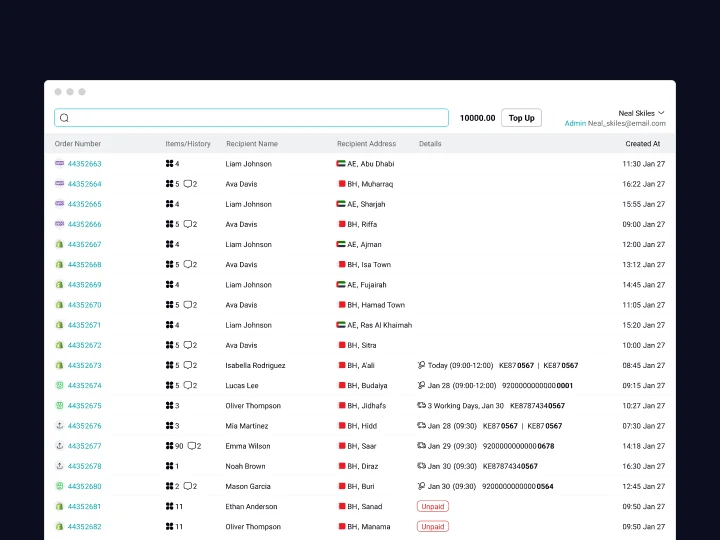The width and height of the screenshot is (720, 540).
Task: Click the items icon for order 44352678
Action: [169, 466]
